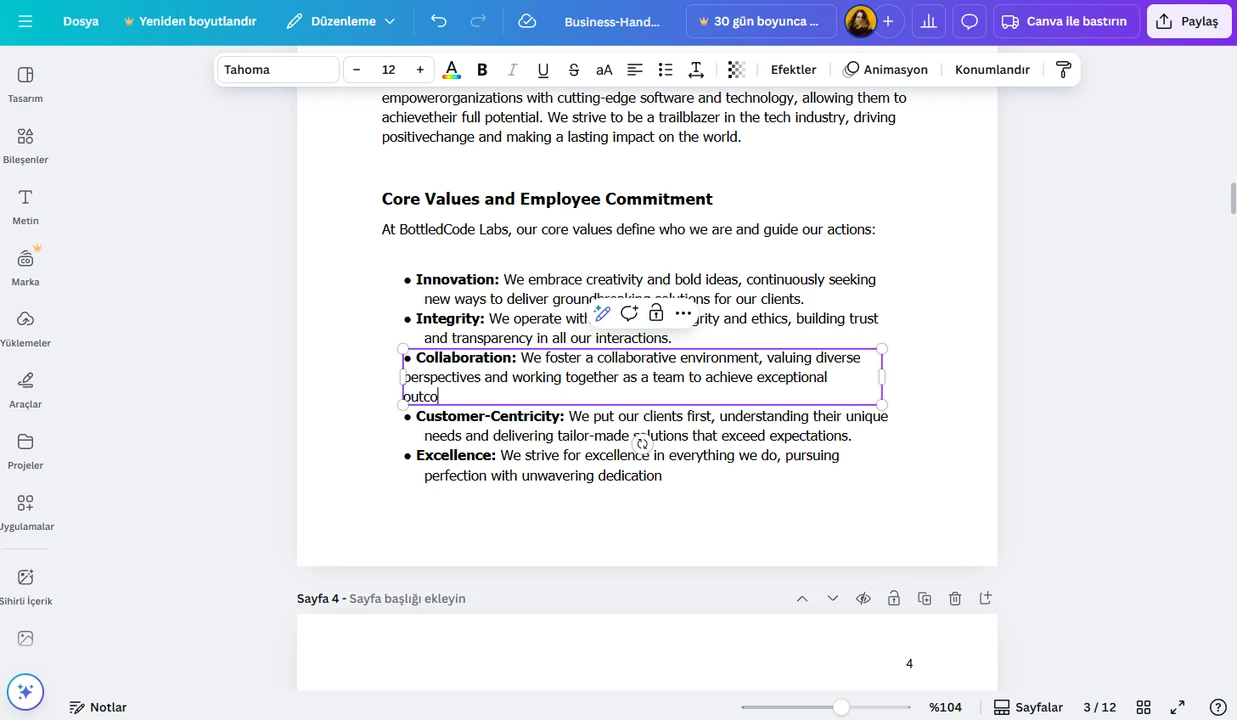Open the comments speech bubble

(x=969, y=21)
